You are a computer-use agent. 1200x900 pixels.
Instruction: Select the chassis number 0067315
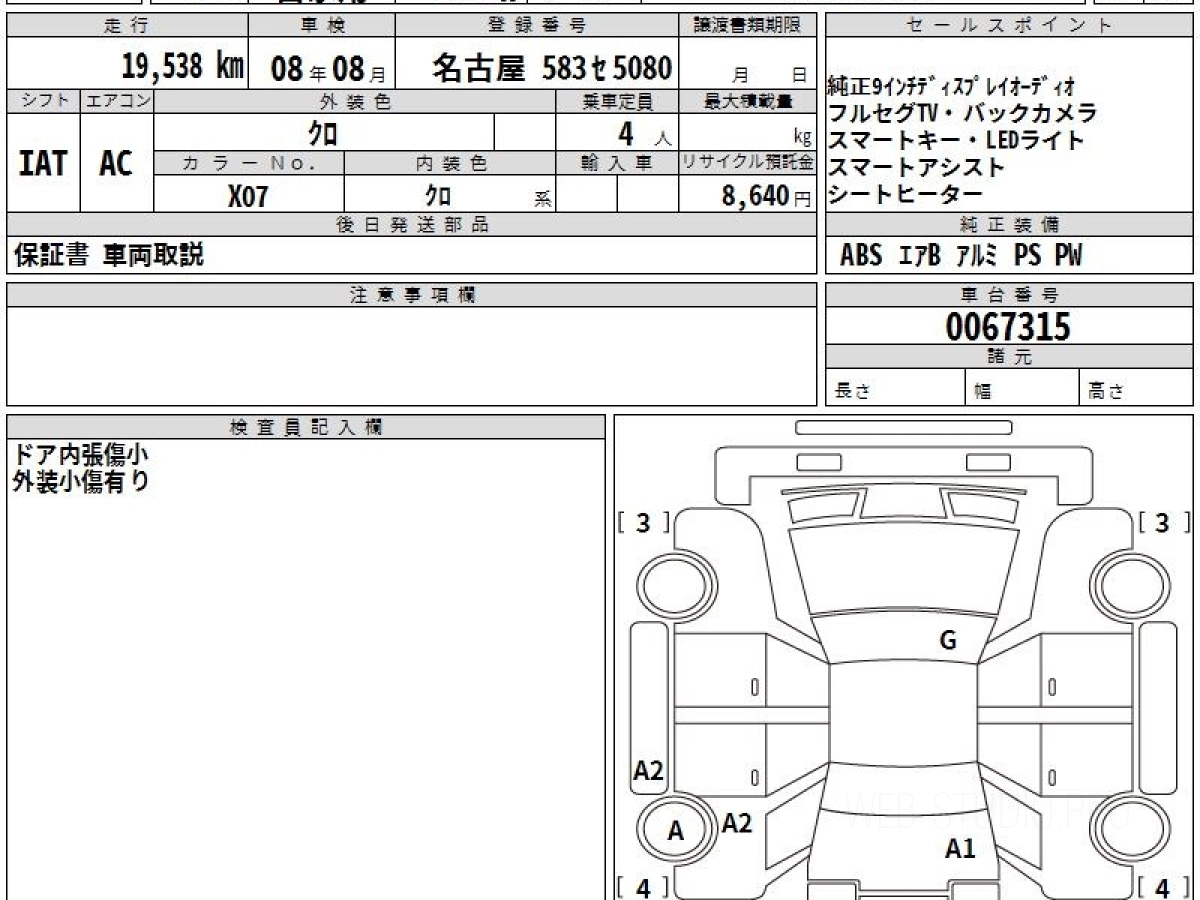pos(1008,326)
